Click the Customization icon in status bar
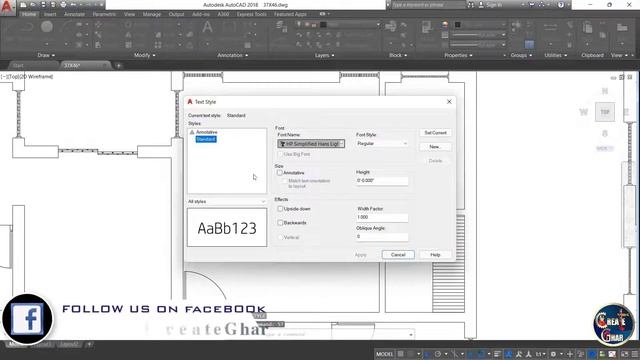Viewport: 640px width, 360px height. (636, 354)
